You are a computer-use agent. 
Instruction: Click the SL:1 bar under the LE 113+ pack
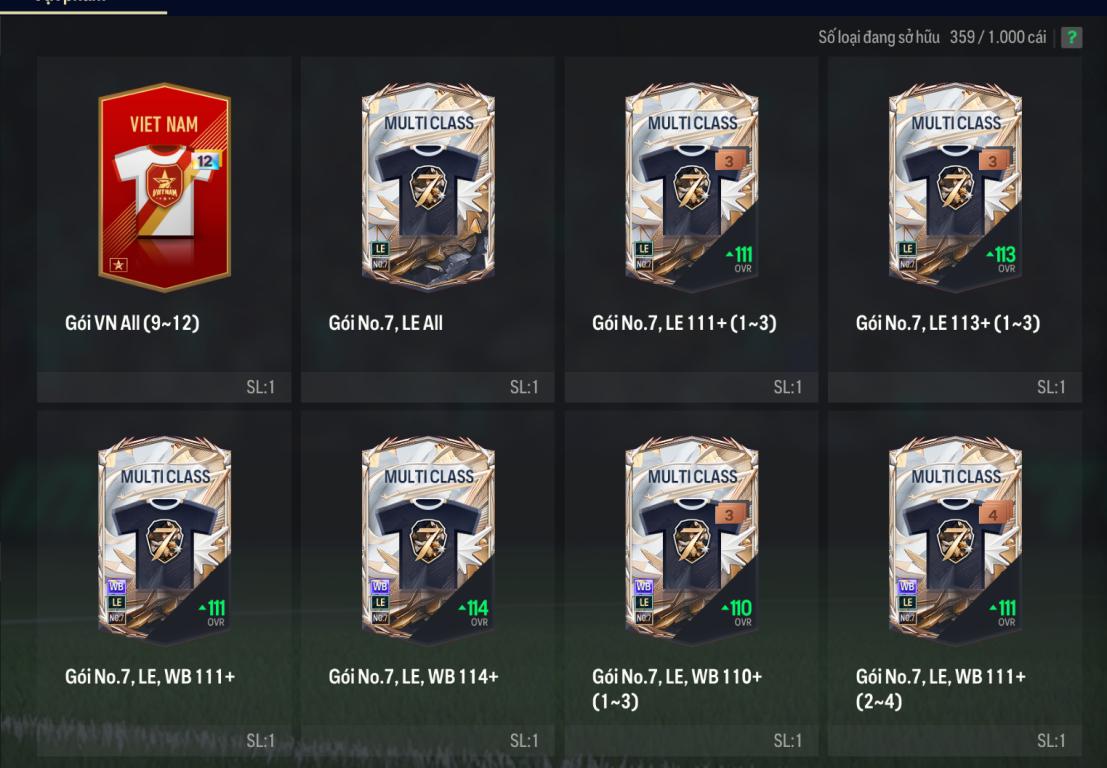955,387
